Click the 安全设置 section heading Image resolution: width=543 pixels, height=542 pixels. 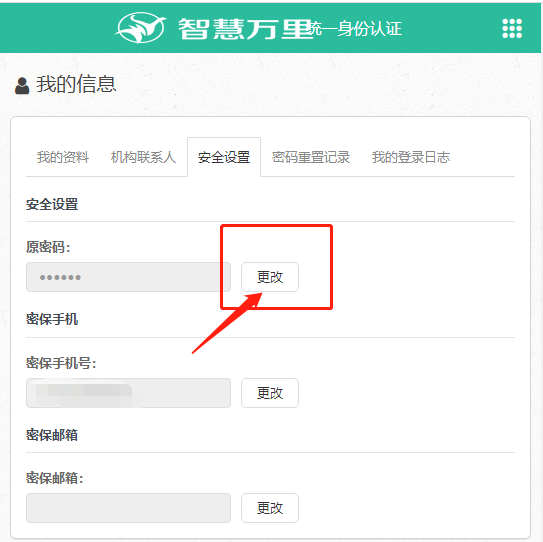coord(52,204)
